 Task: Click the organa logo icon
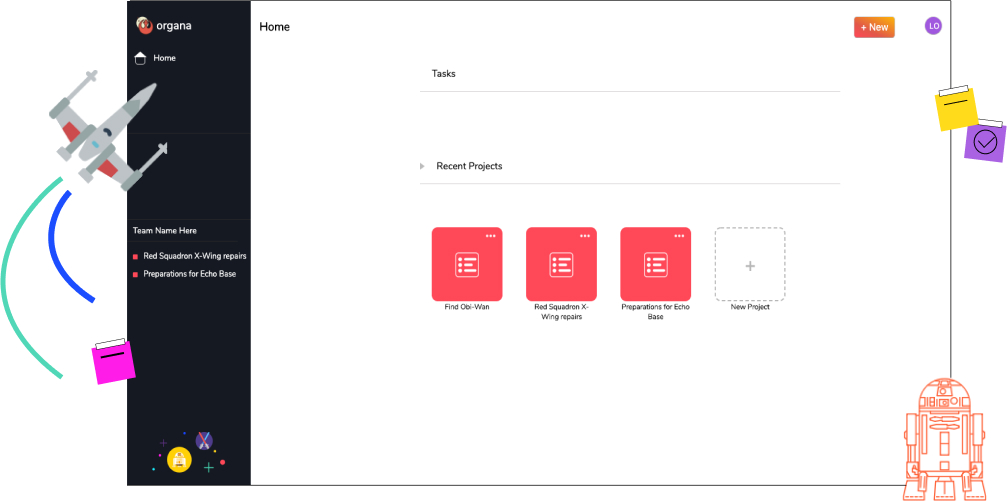(145, 26)
